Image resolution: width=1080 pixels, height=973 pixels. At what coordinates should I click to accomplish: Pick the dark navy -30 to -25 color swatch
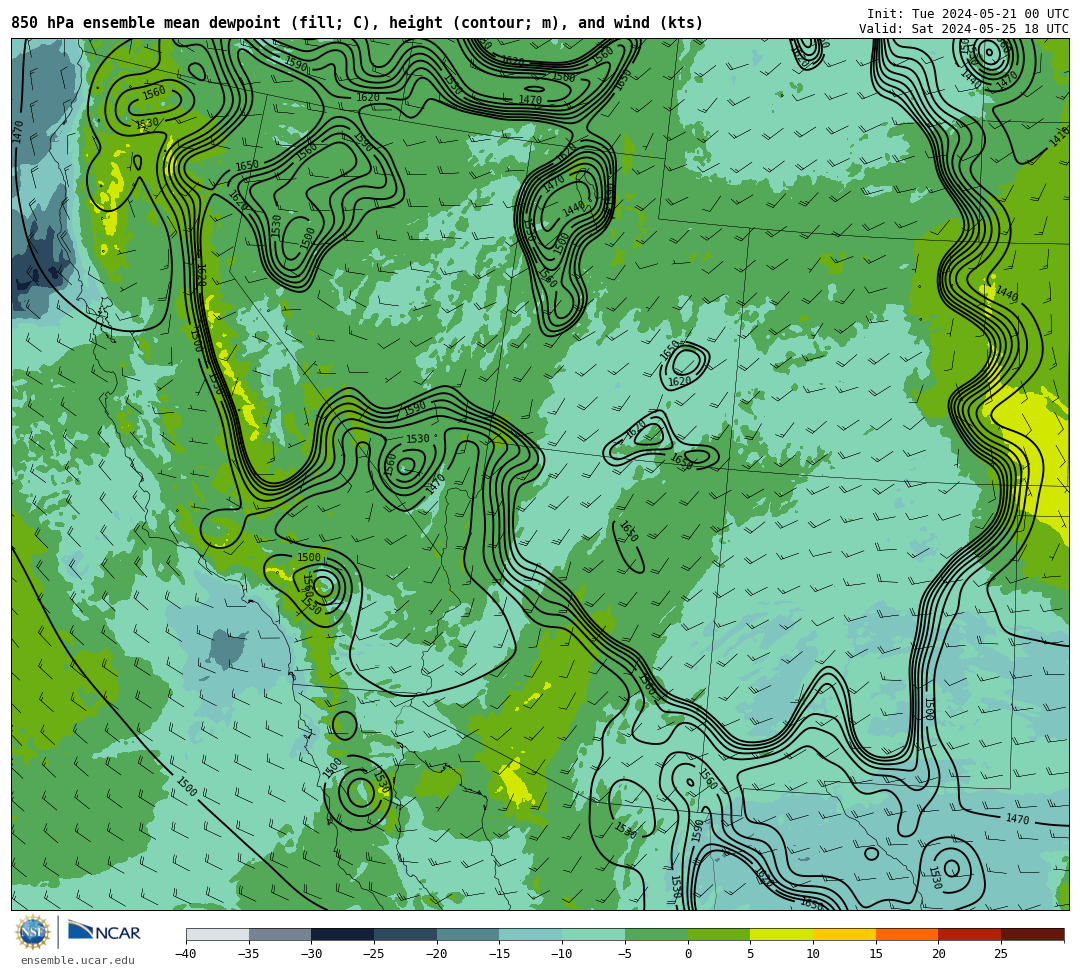pos(343,934)
